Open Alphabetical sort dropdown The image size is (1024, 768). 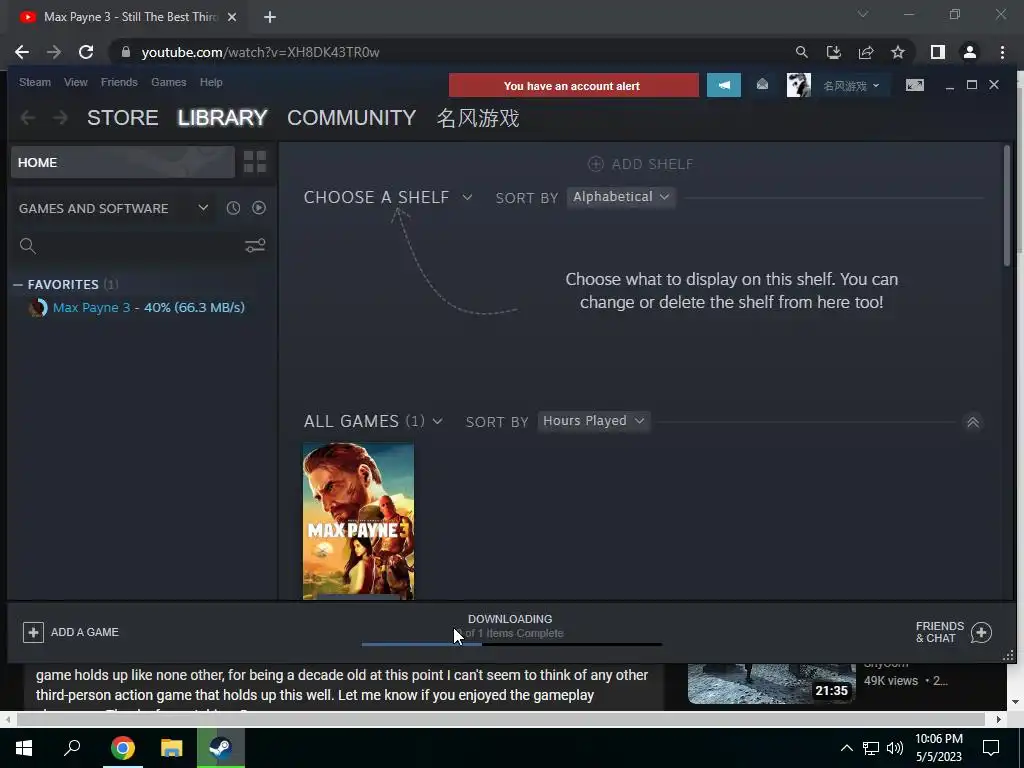point(620,197)
